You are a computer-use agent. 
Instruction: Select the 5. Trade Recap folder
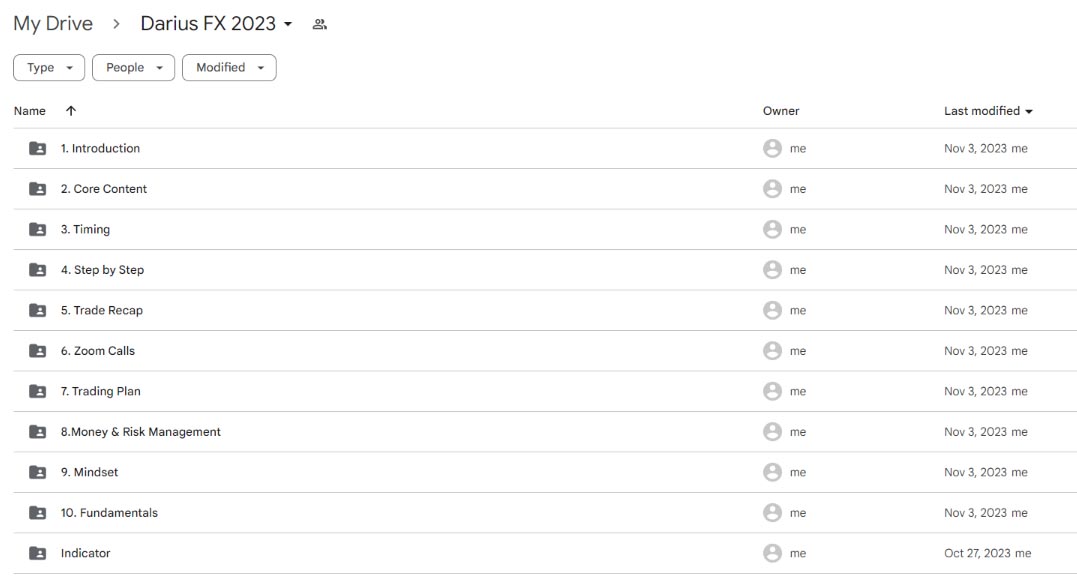click(x=545, y=310)
